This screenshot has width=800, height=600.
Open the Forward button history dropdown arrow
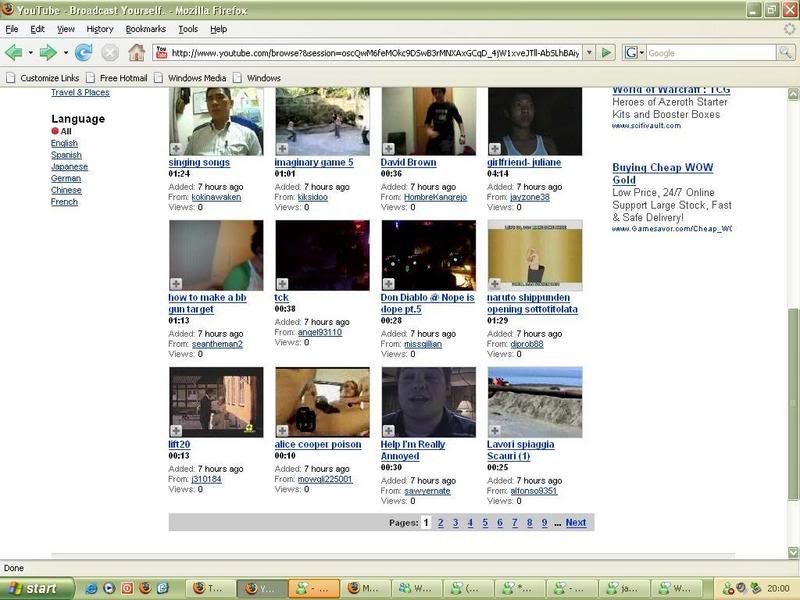[x=66, y=53]
